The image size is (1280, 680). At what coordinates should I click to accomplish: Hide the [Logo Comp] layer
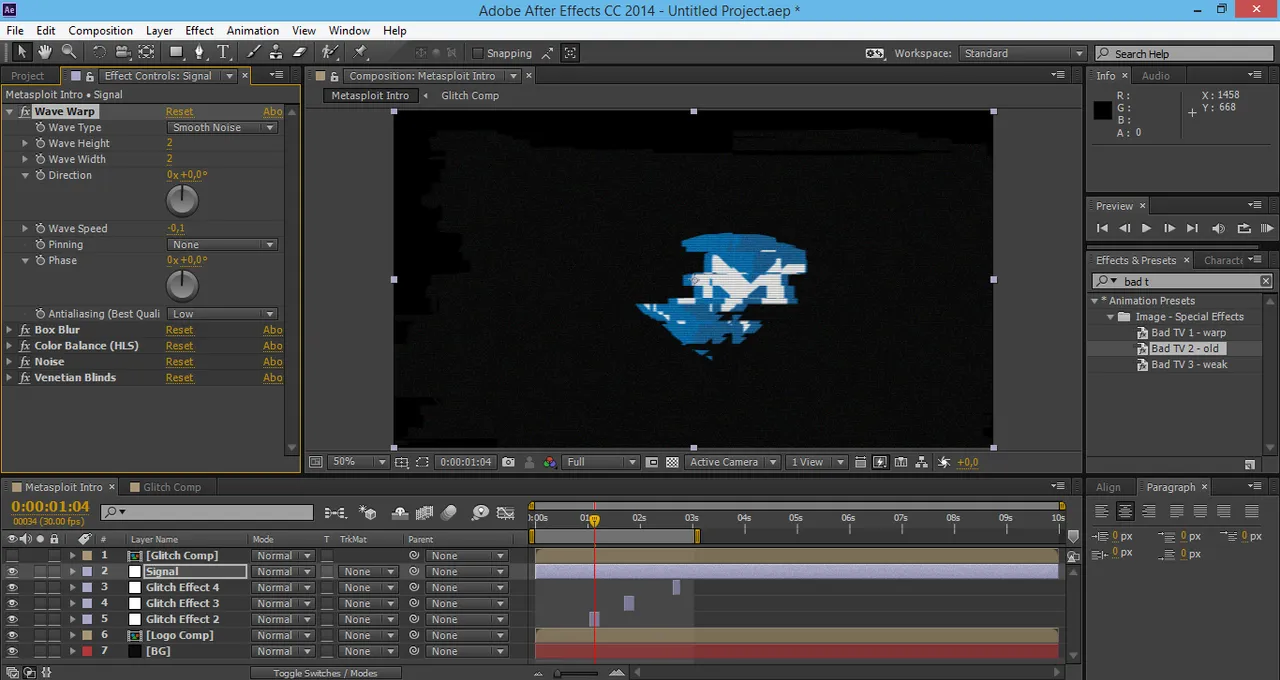12,636
